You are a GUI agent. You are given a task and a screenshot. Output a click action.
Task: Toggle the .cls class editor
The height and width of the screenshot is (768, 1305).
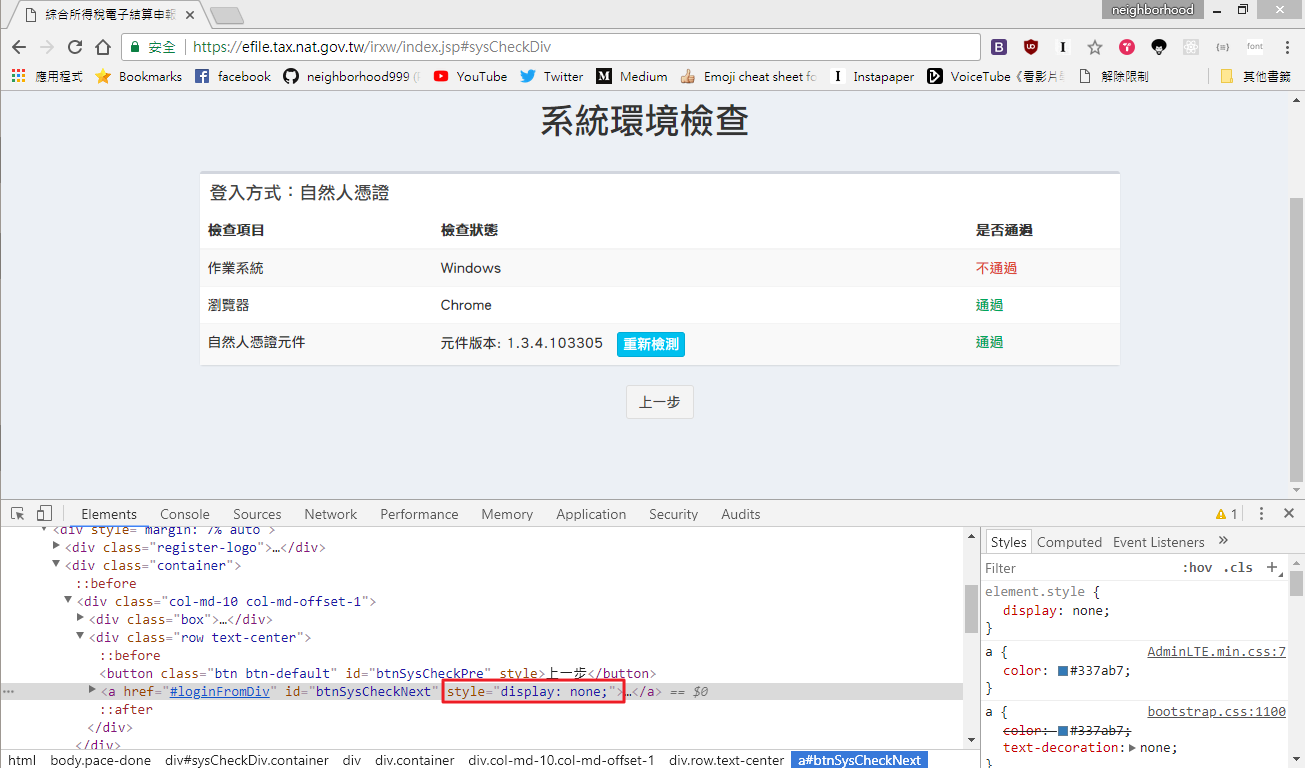tap(1238, 567)
